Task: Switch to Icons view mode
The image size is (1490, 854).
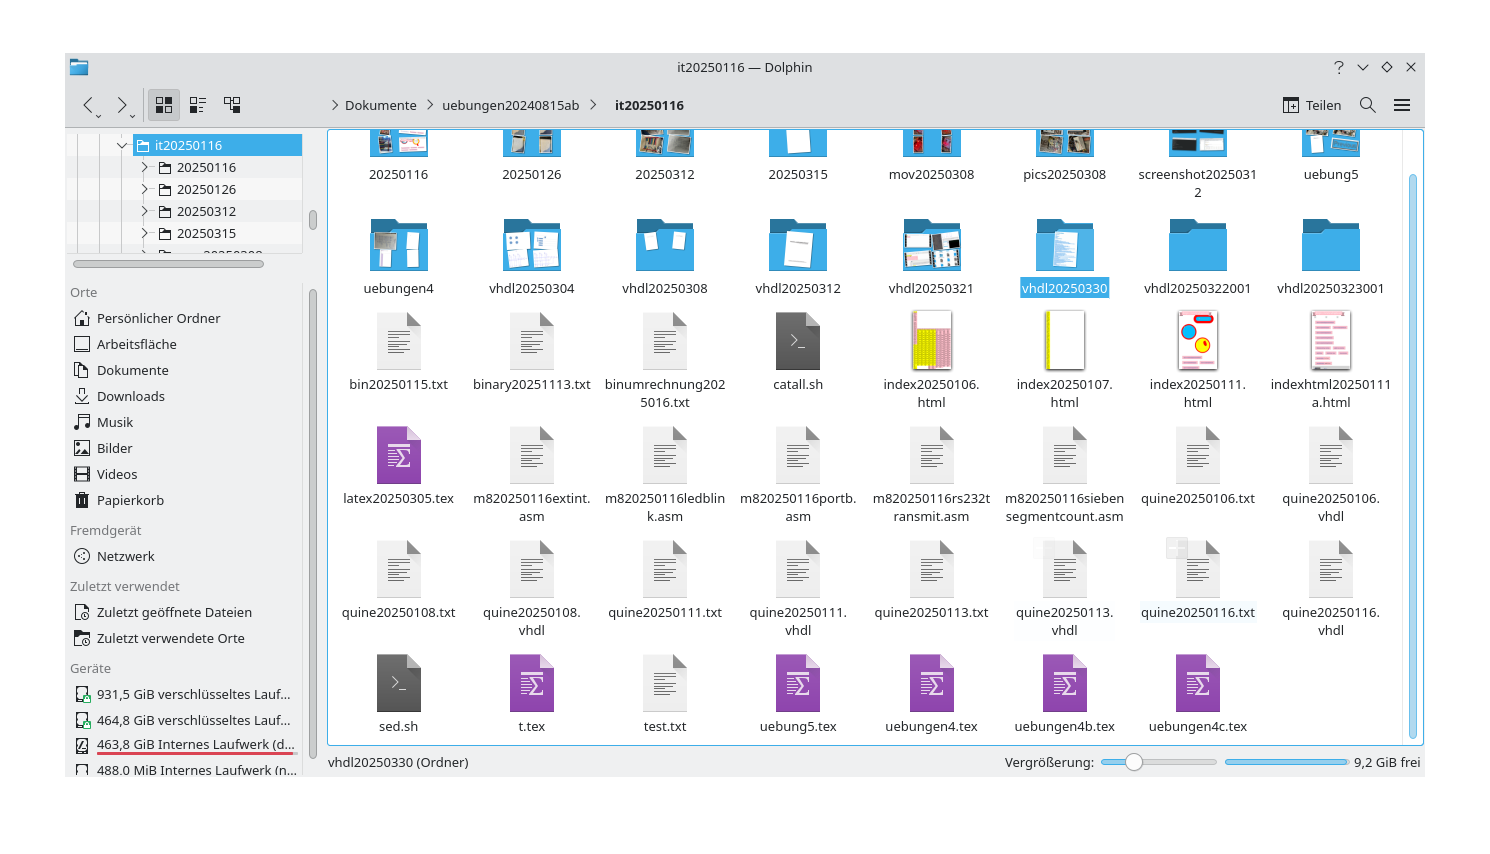Action: [164, 105]
